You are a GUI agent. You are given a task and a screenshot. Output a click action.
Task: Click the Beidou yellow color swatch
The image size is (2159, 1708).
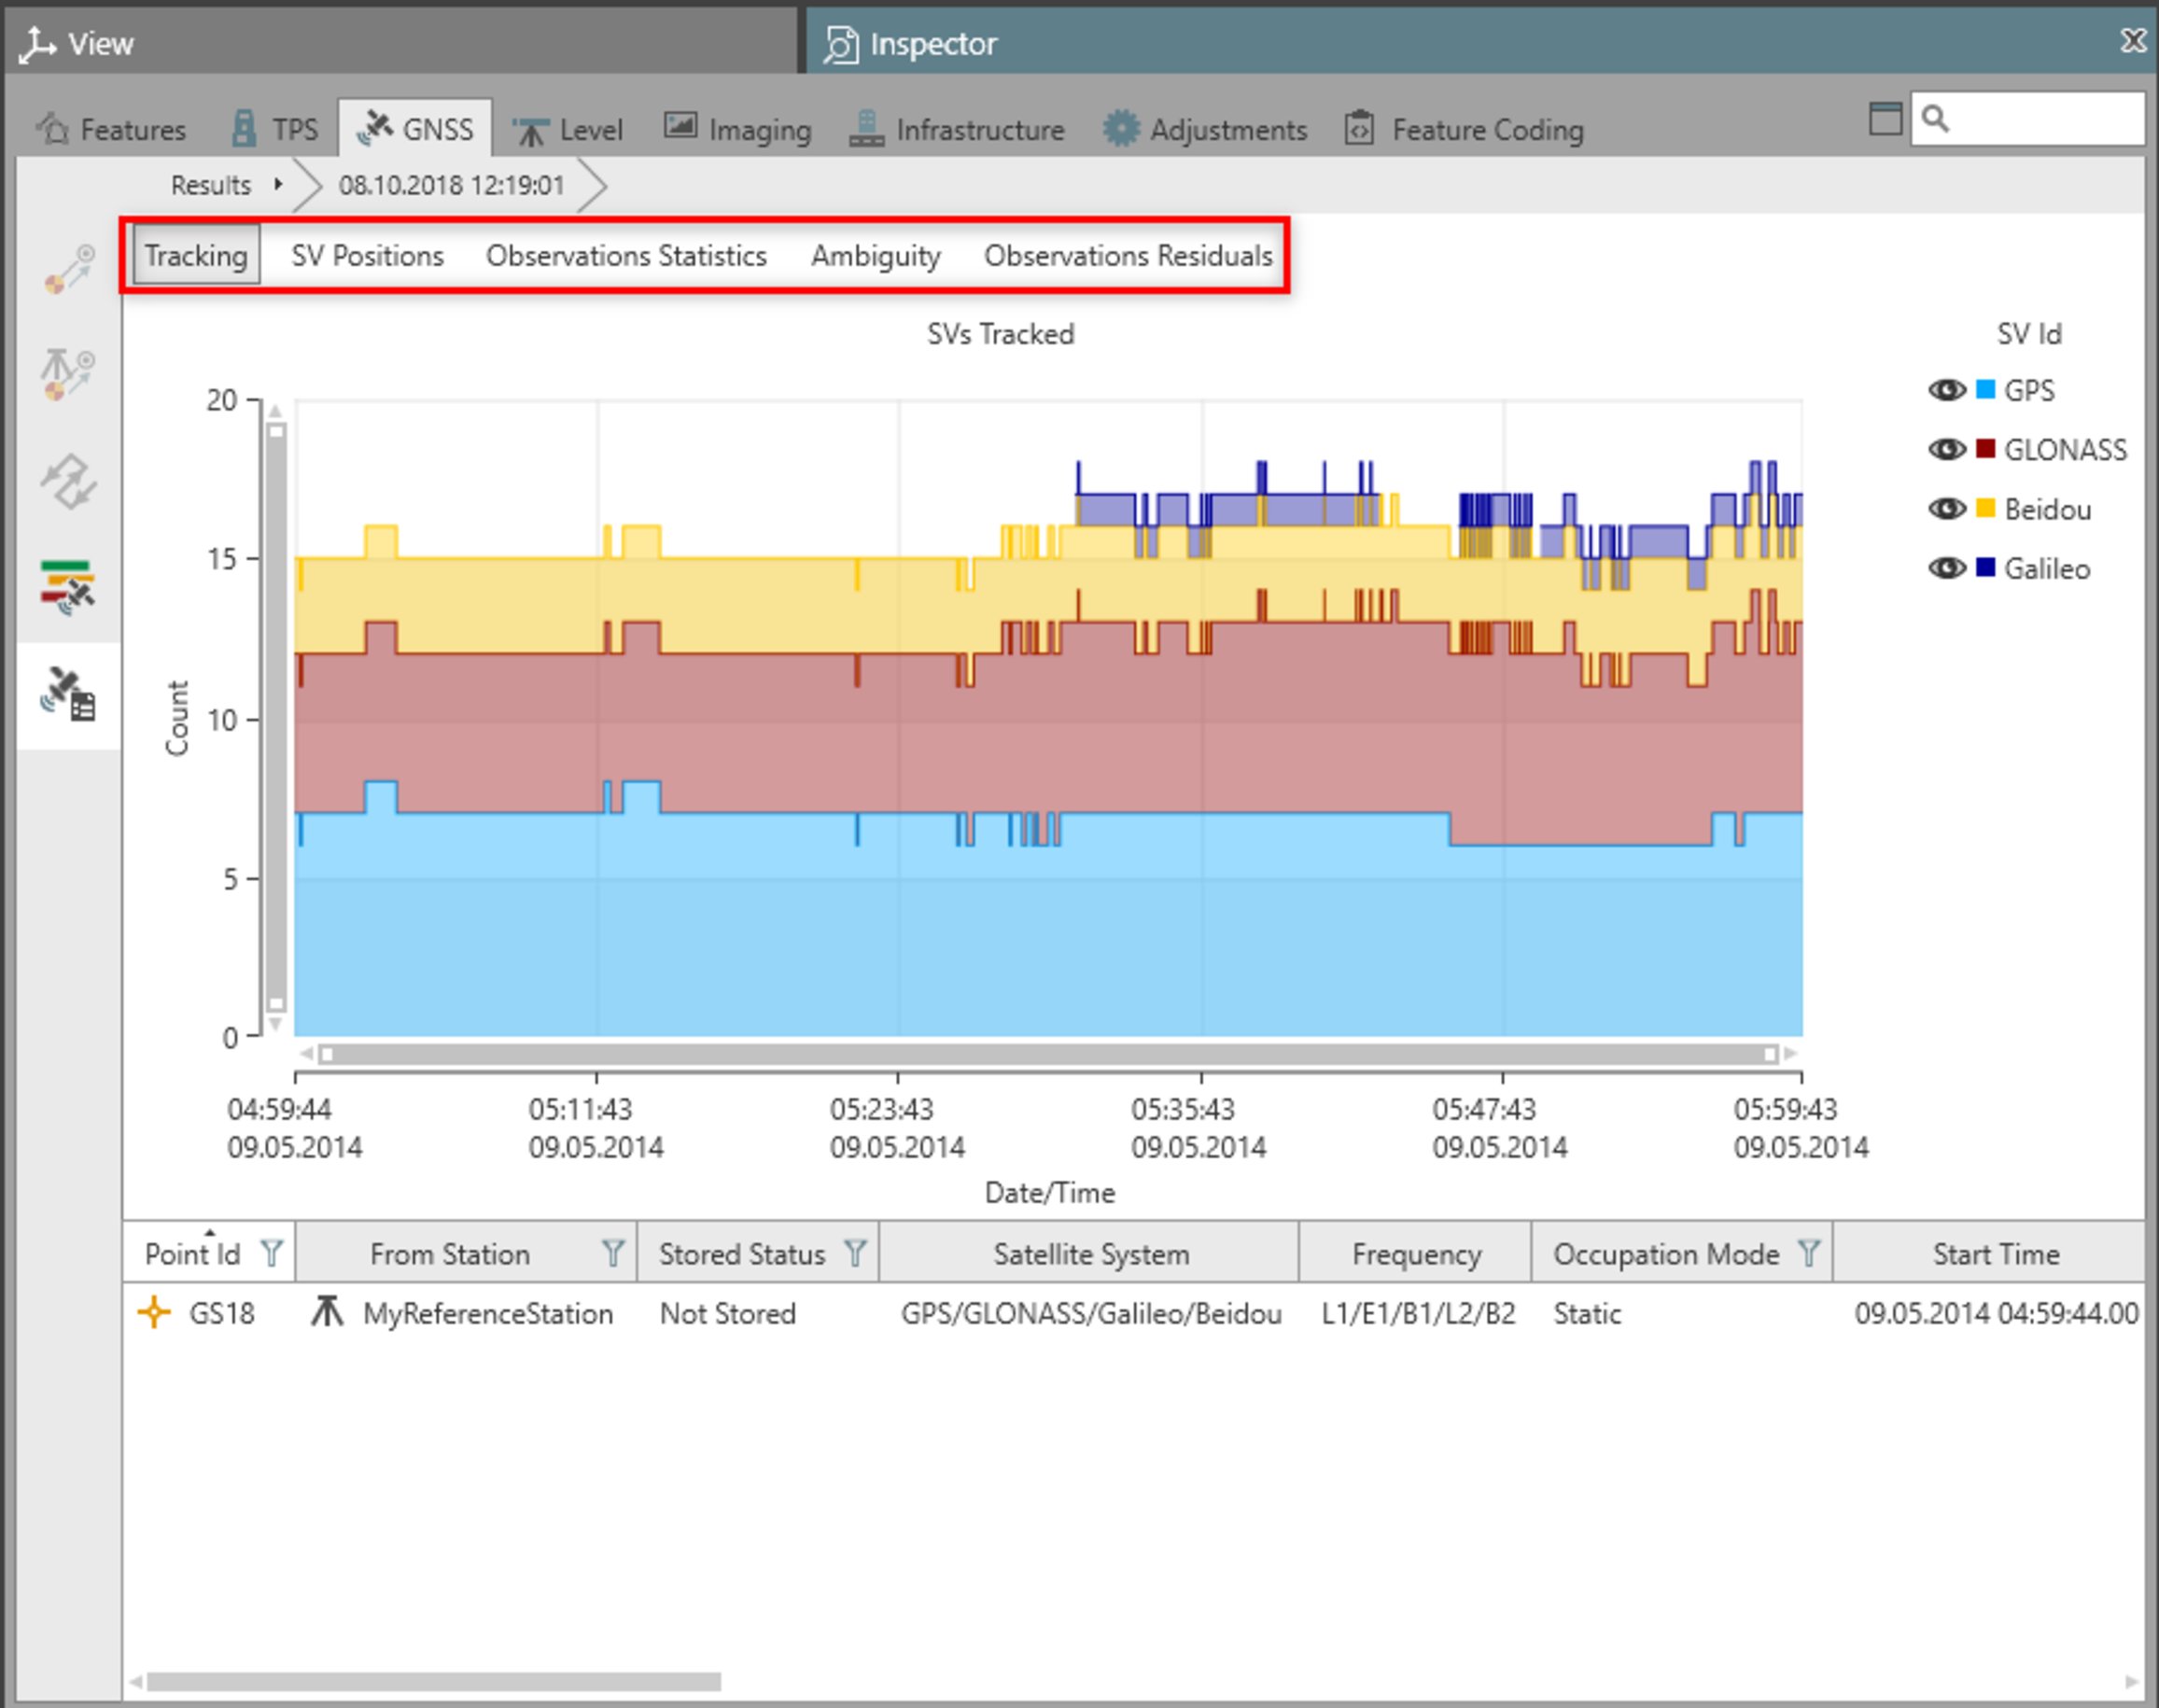[1986, 508]
